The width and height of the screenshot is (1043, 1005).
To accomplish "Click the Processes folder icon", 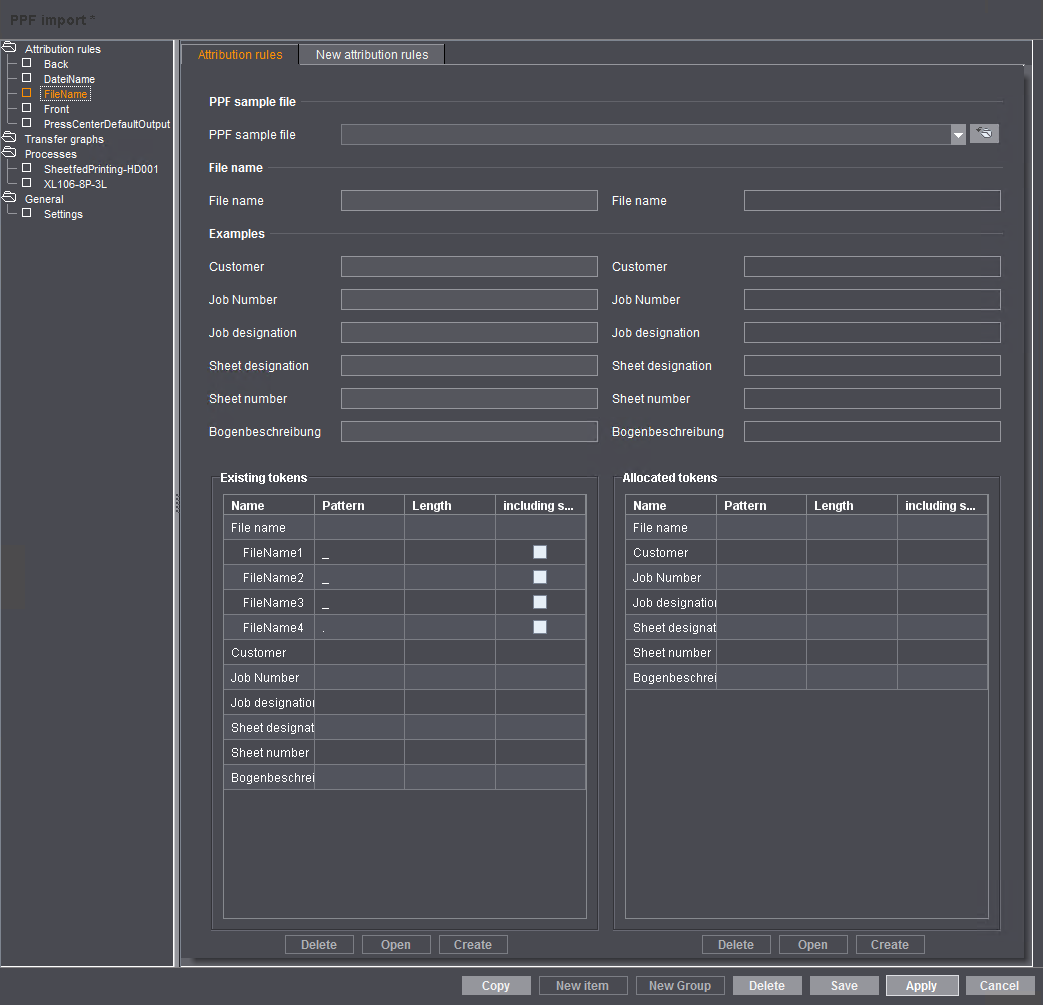I will coord(9,153).
